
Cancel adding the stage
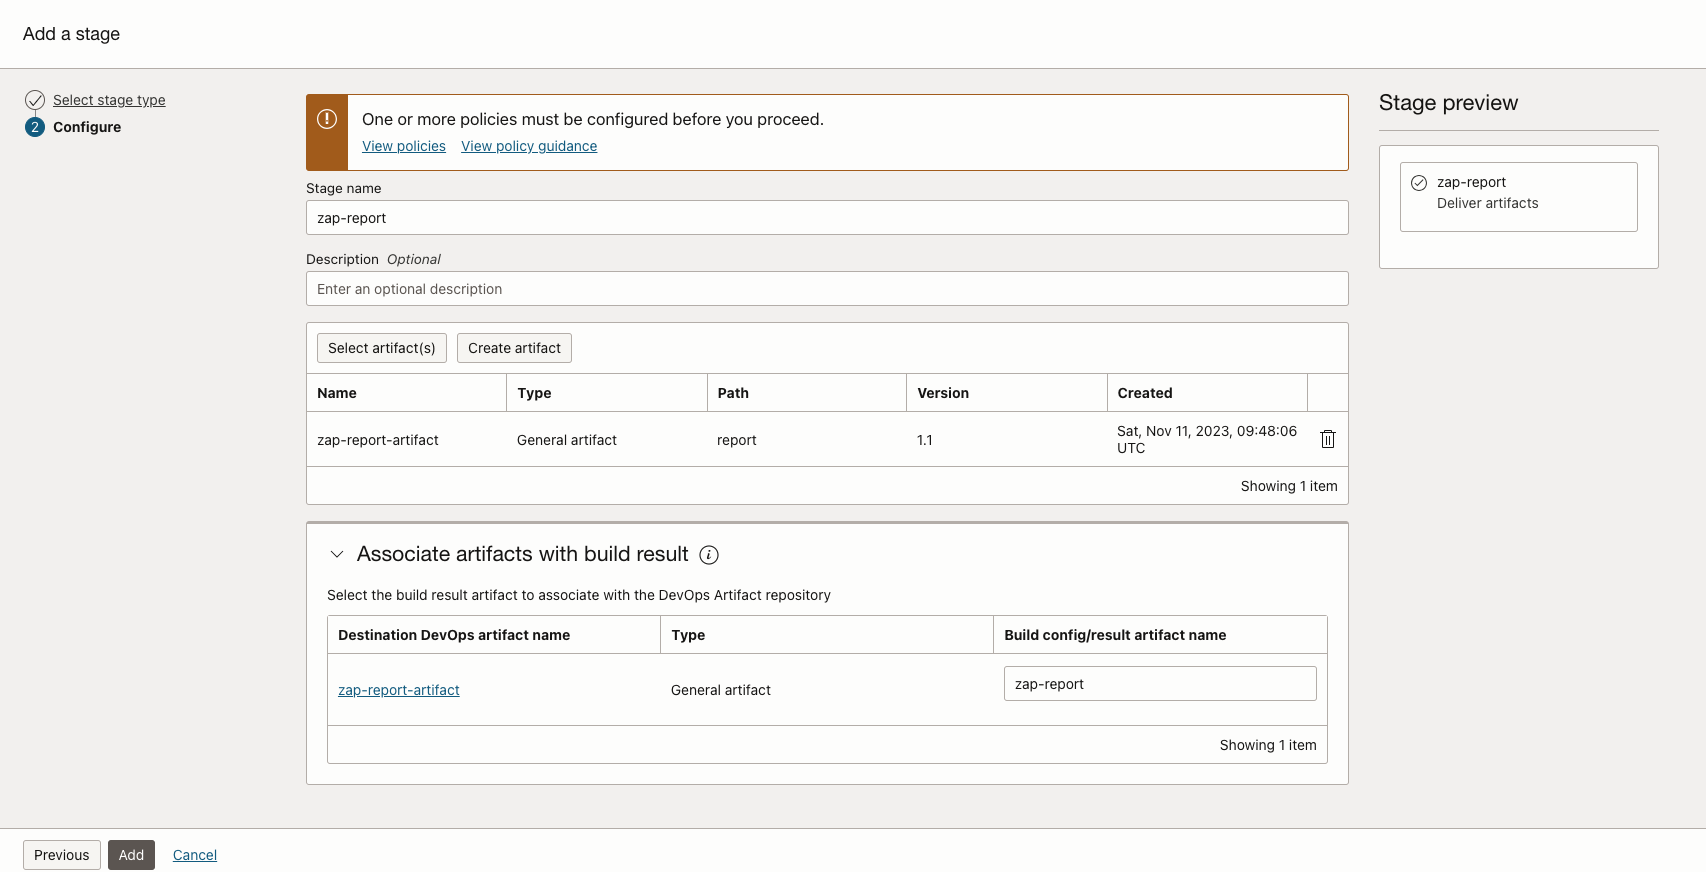coord(195,855)
